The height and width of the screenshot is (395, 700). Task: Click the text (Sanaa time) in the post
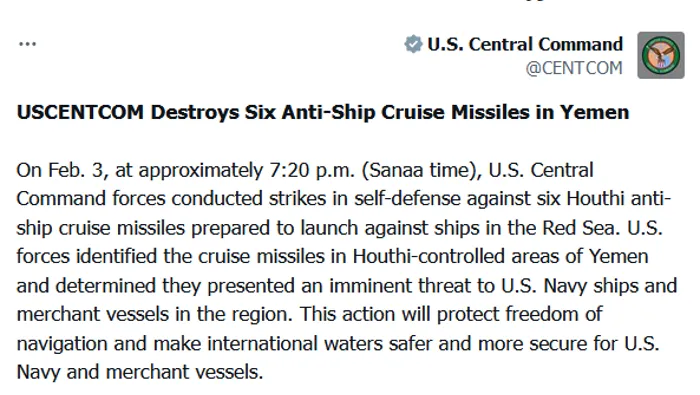[421, 170]
